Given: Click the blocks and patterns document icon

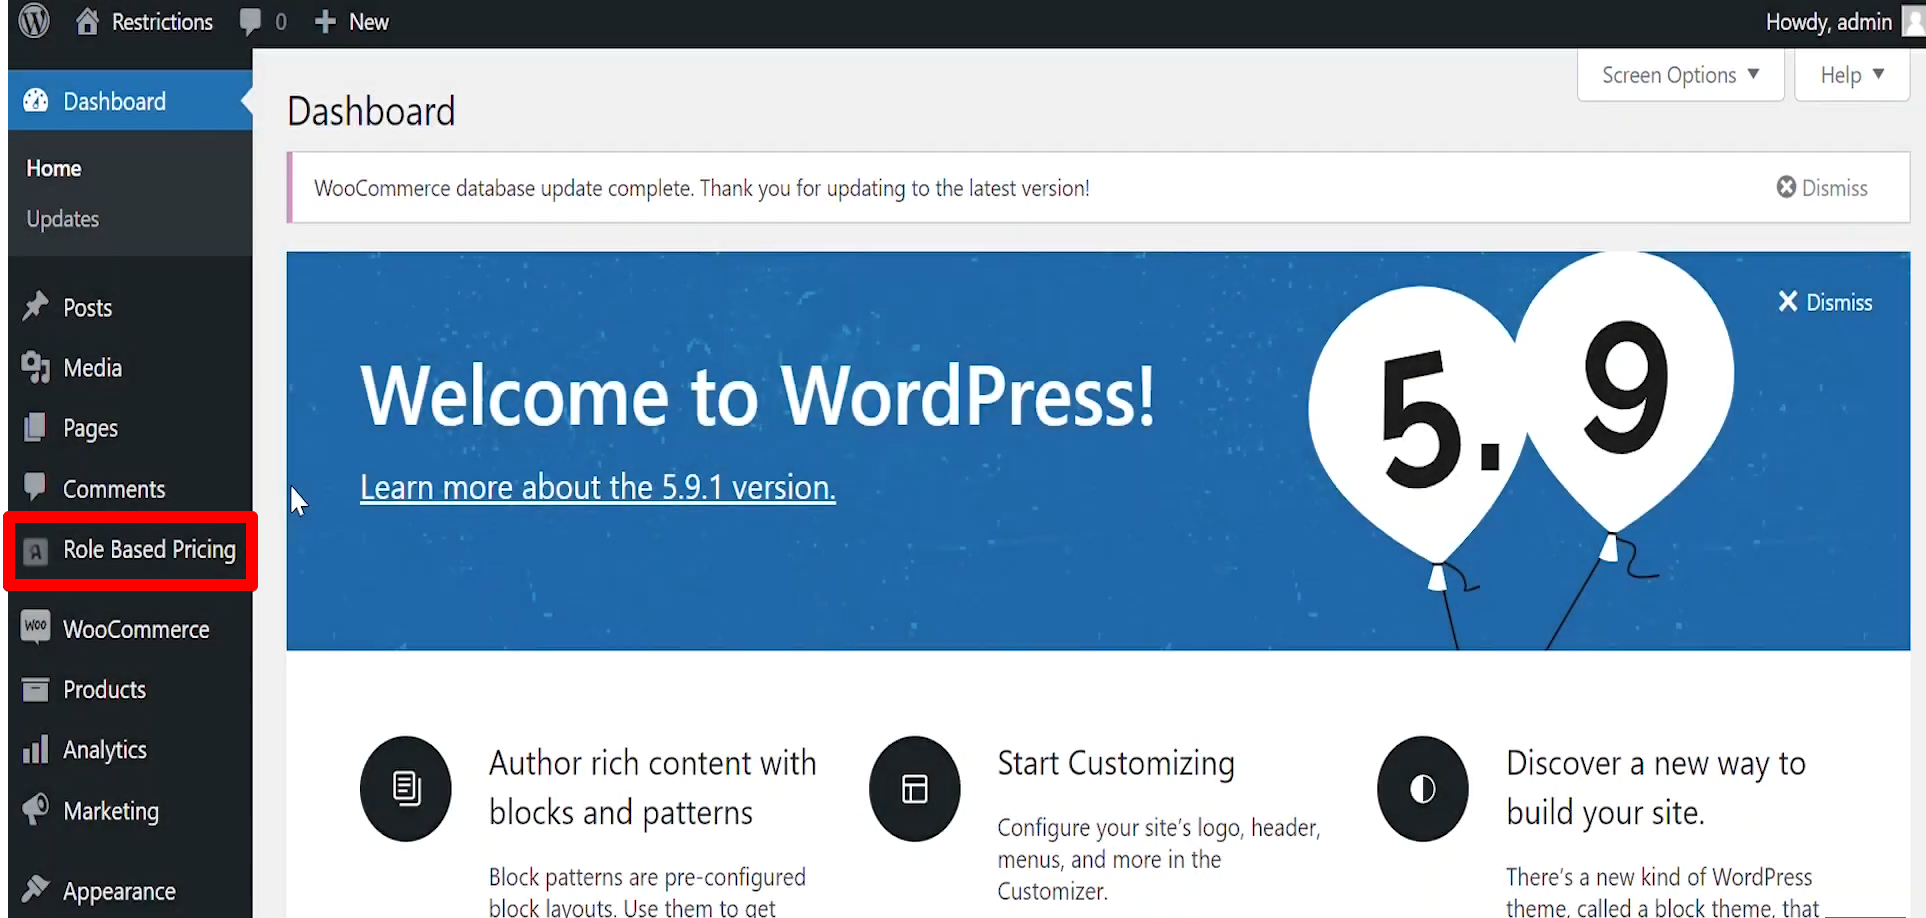Looking at the screenshot, I should (x=406, y=789).
